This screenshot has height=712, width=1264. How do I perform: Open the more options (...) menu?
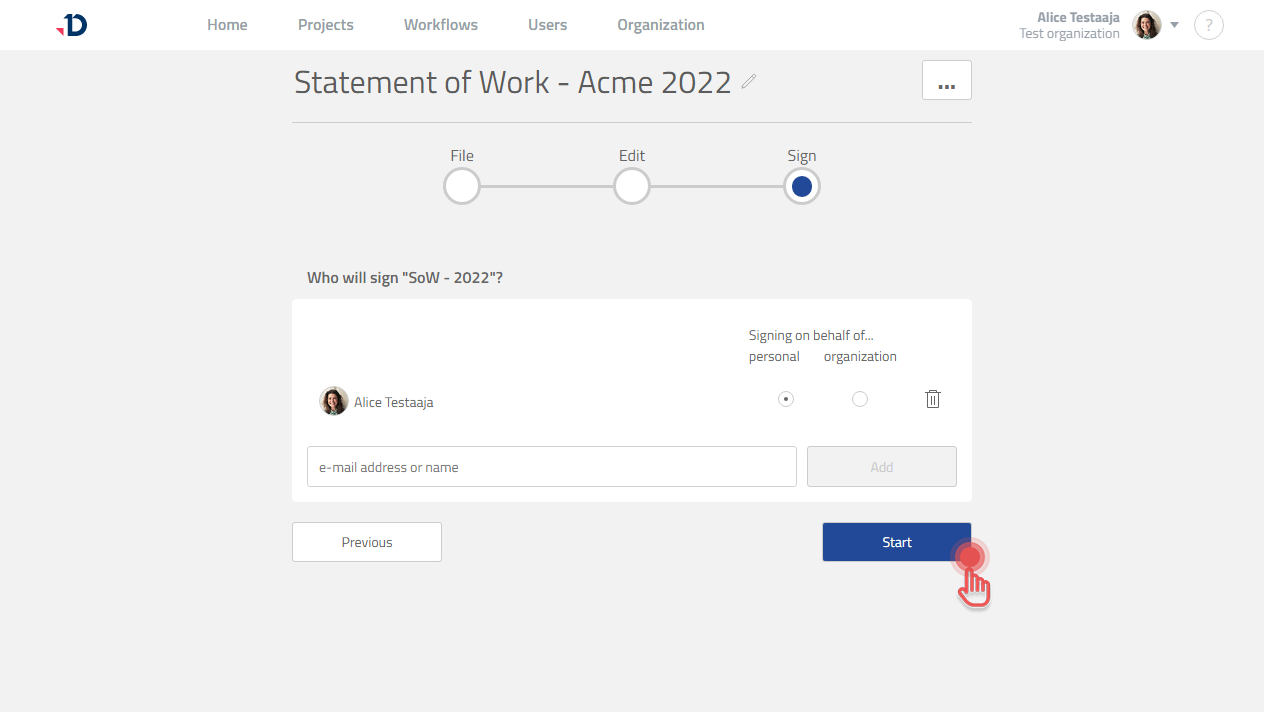click(945, 80)
